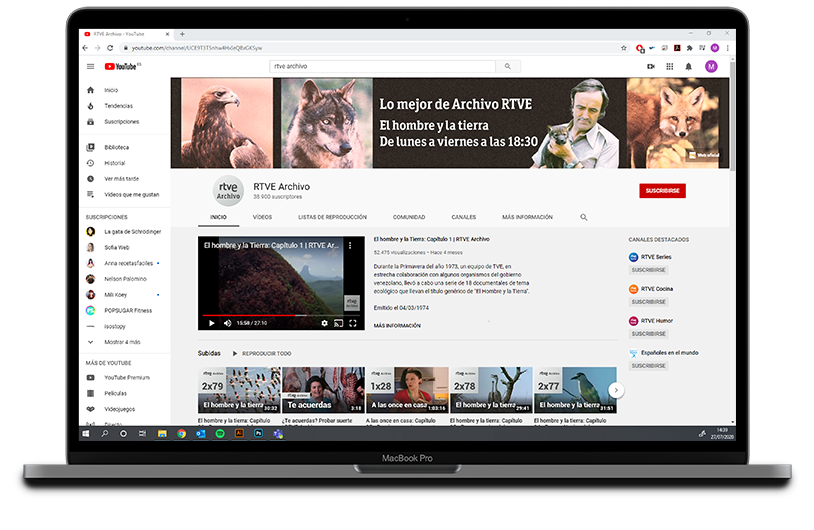Click into the YouTube search field

pyautogui.click(x=382, y=67)
